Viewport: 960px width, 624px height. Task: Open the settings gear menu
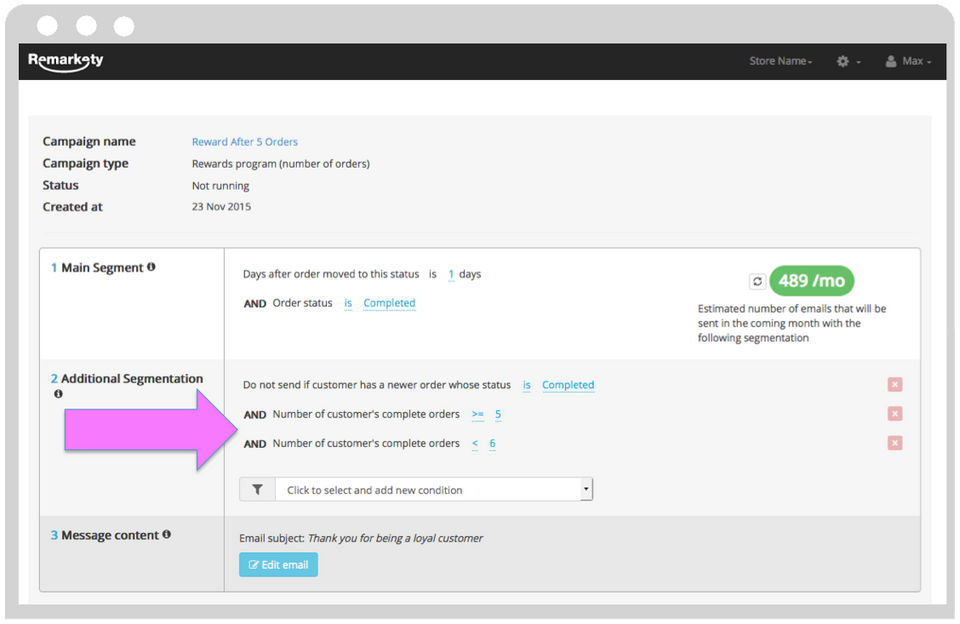click(x=846, y=62)
